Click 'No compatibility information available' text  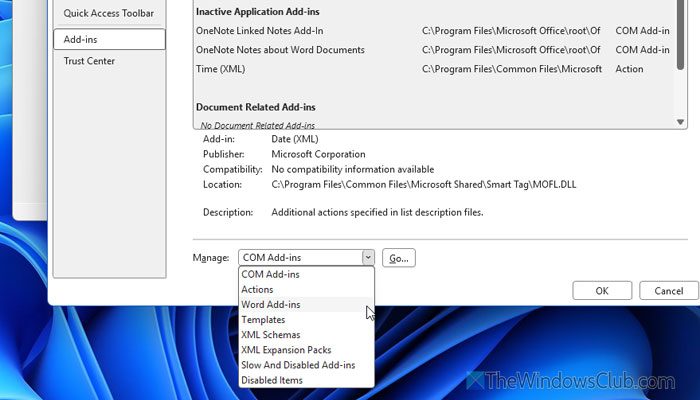[353, 169]
